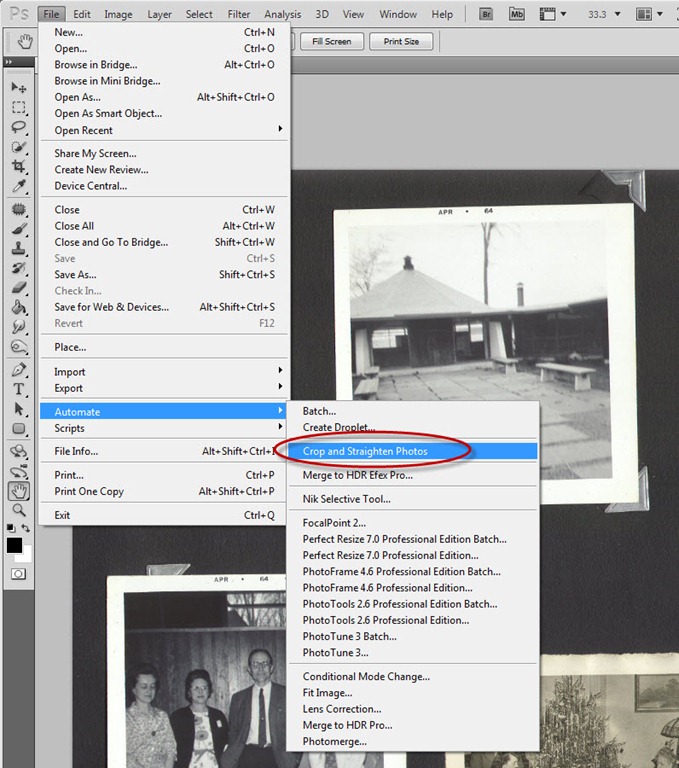Select the Eraser tool
Viewport: 679px width, 768px height.
tap(19, 288)
